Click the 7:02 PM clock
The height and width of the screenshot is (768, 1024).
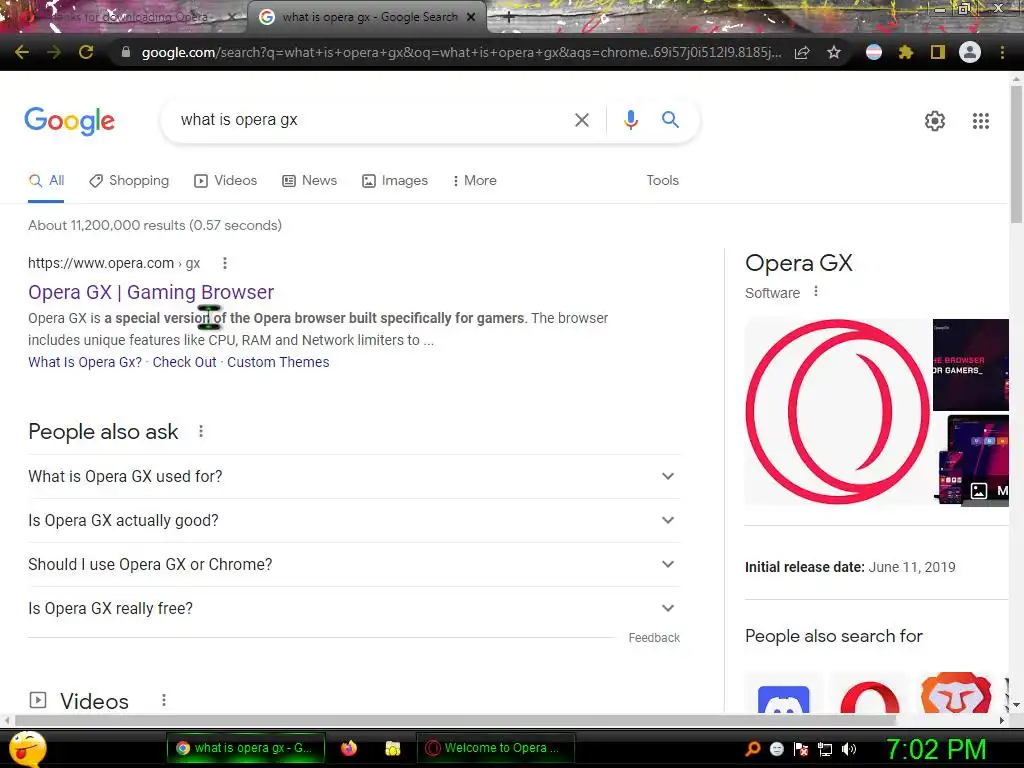pyautogui.click(x=936, y=750)
